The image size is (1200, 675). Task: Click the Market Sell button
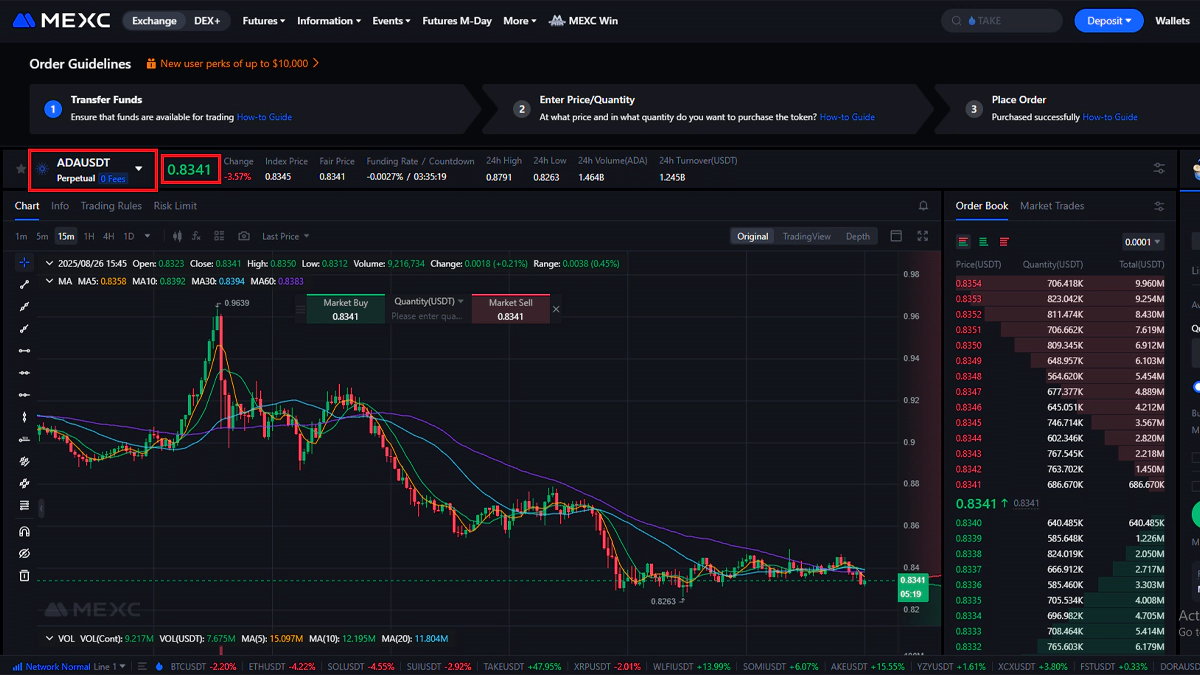click(510, 309)
